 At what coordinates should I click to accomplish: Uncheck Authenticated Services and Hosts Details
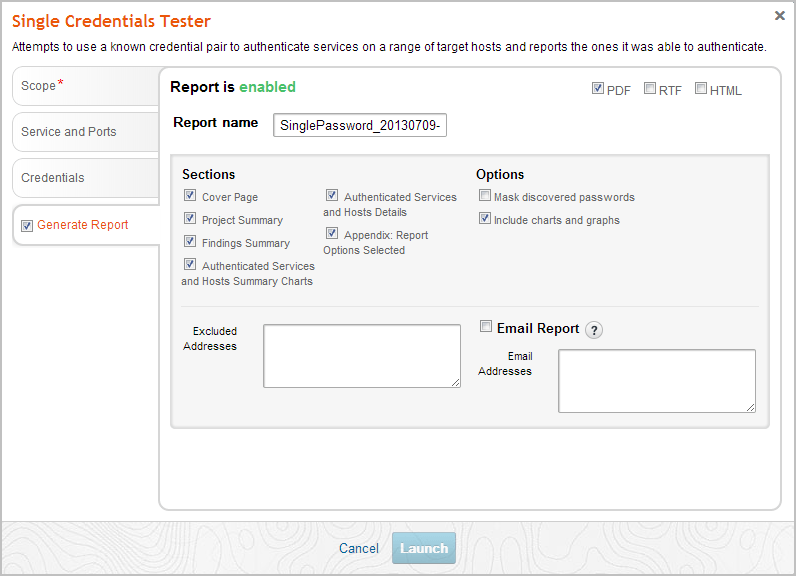332,196
